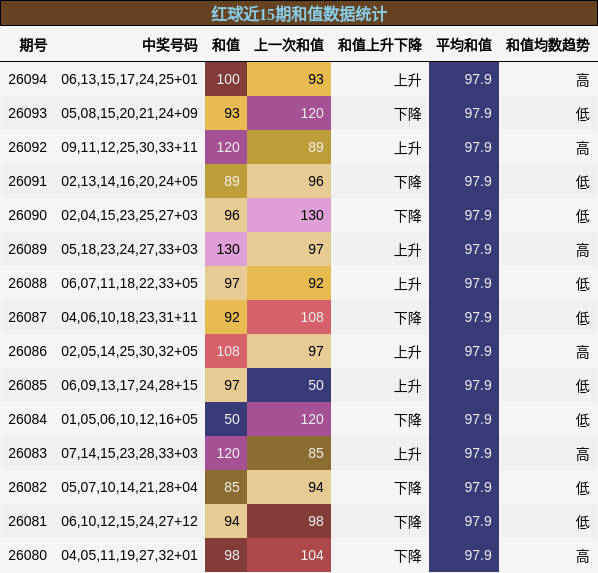Click the title 红球近15期和值数据统计
Screen dimensions: 598x573
point(299,14)
